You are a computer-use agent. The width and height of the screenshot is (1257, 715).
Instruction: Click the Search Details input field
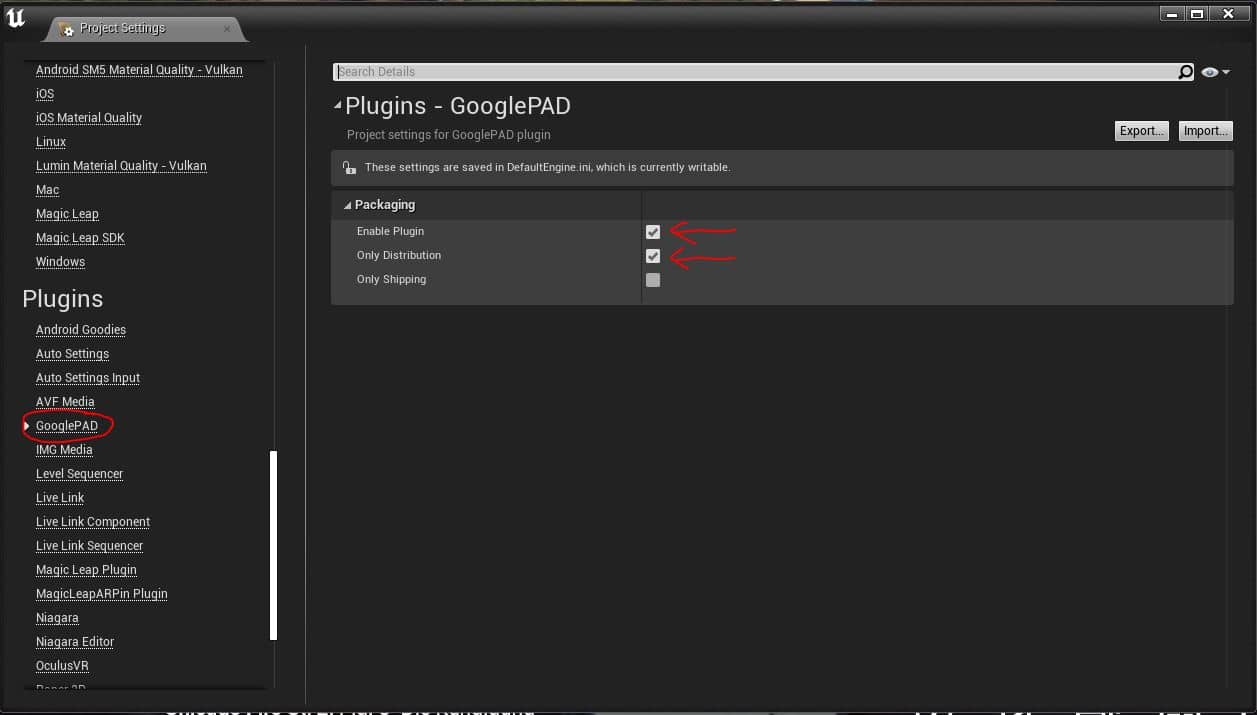click(755, 72)
